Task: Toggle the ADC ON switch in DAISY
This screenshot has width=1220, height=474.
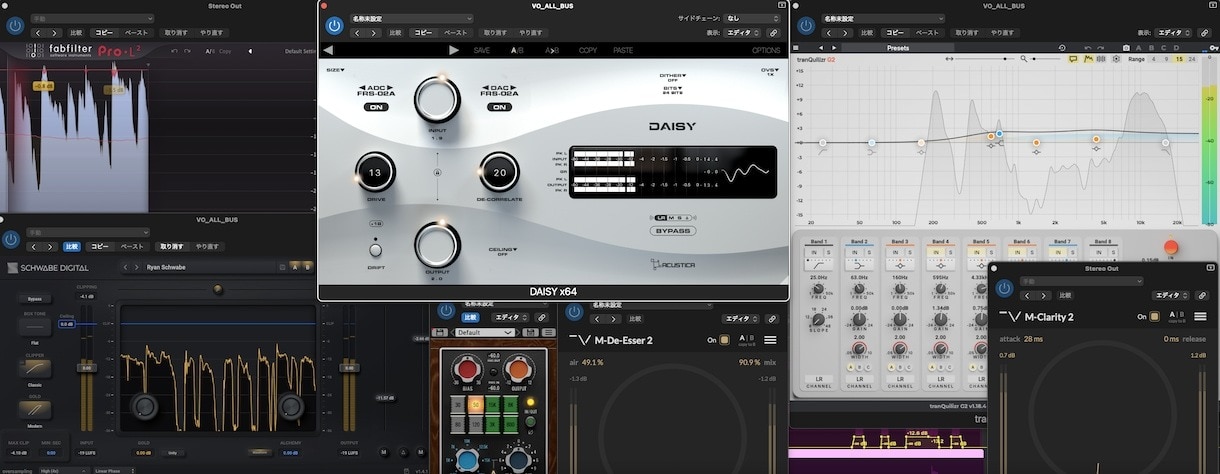Action: [x=376, y=107]
